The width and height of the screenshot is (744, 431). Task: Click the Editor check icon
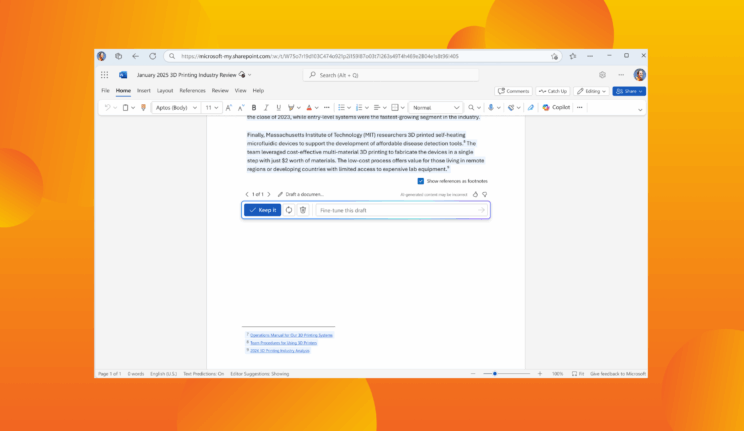(x=511, y=108)
